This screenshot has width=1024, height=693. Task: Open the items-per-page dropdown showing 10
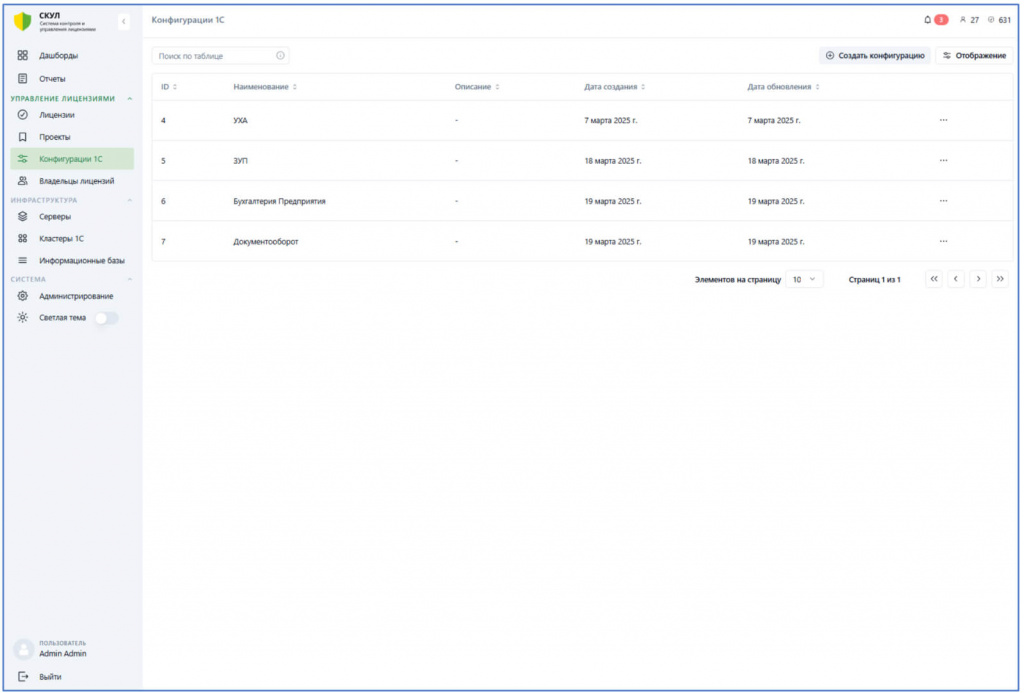[x=804, y=280]
